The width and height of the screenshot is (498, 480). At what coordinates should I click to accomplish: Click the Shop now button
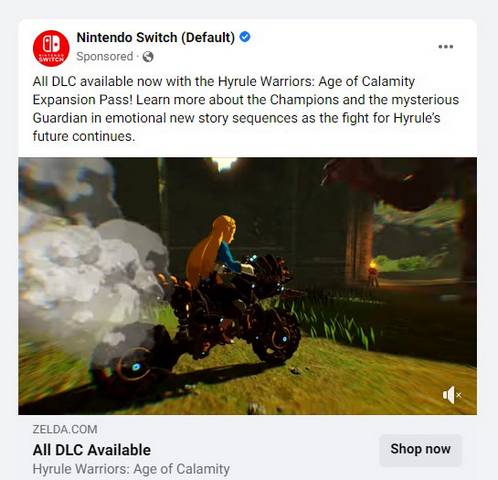pos(420,449)
